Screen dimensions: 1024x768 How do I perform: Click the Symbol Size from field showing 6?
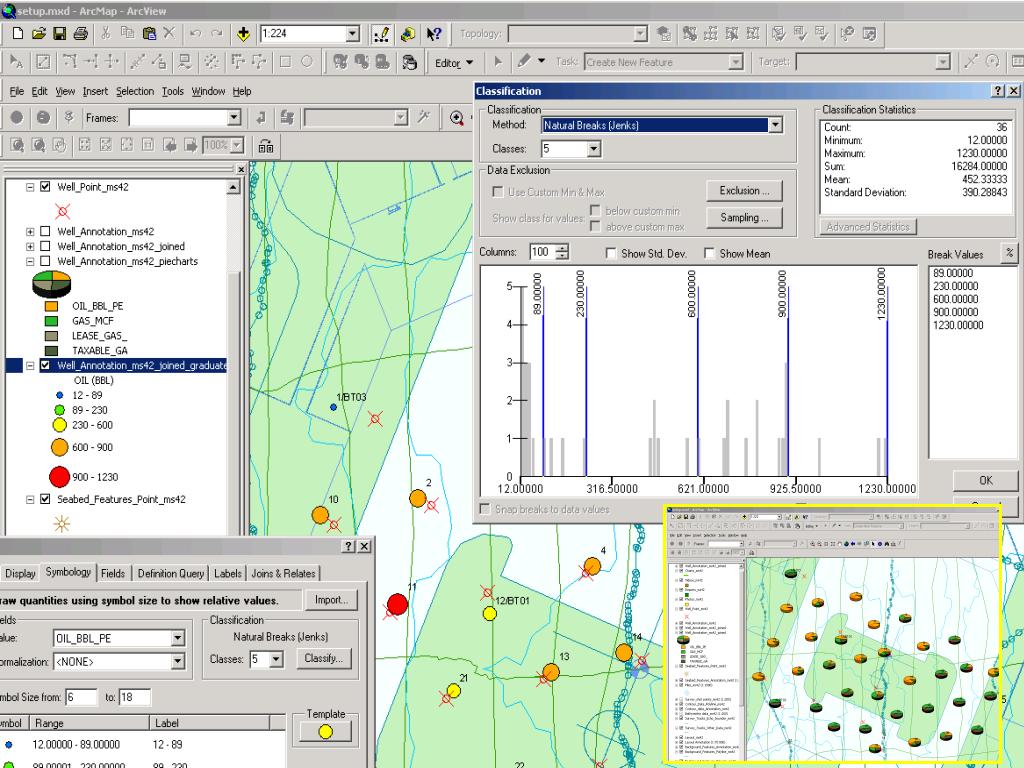[80, 697]
